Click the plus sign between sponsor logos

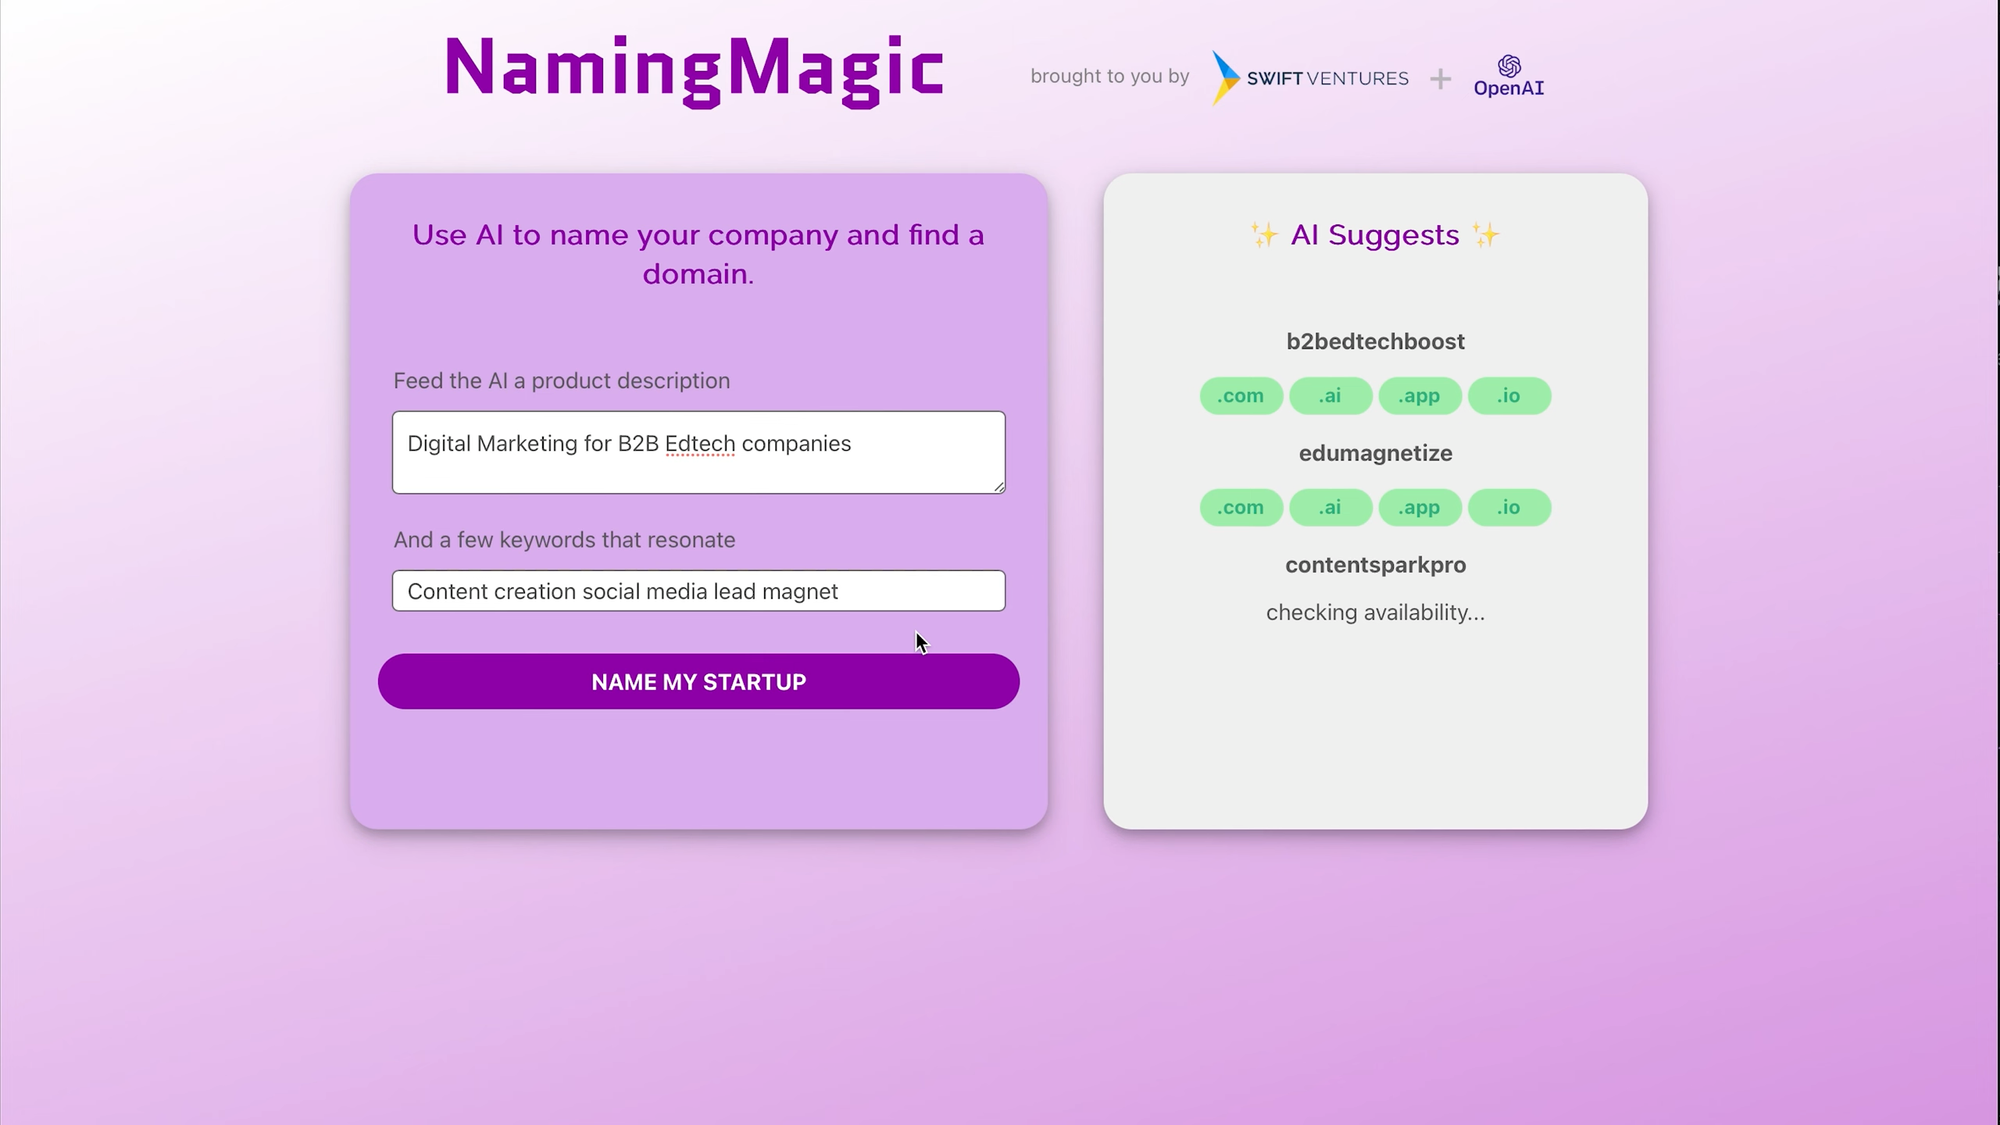(1440, 78)
